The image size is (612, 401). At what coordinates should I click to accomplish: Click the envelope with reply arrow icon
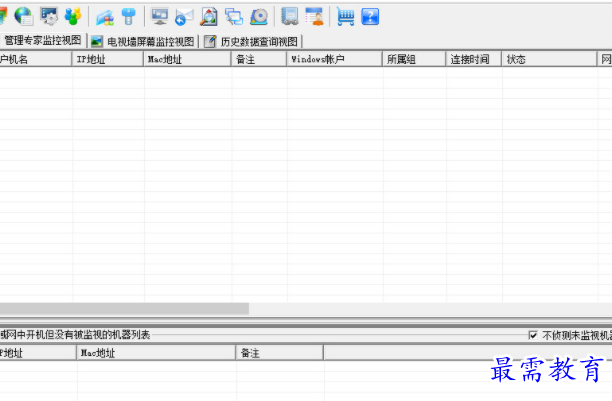point(184,17)
